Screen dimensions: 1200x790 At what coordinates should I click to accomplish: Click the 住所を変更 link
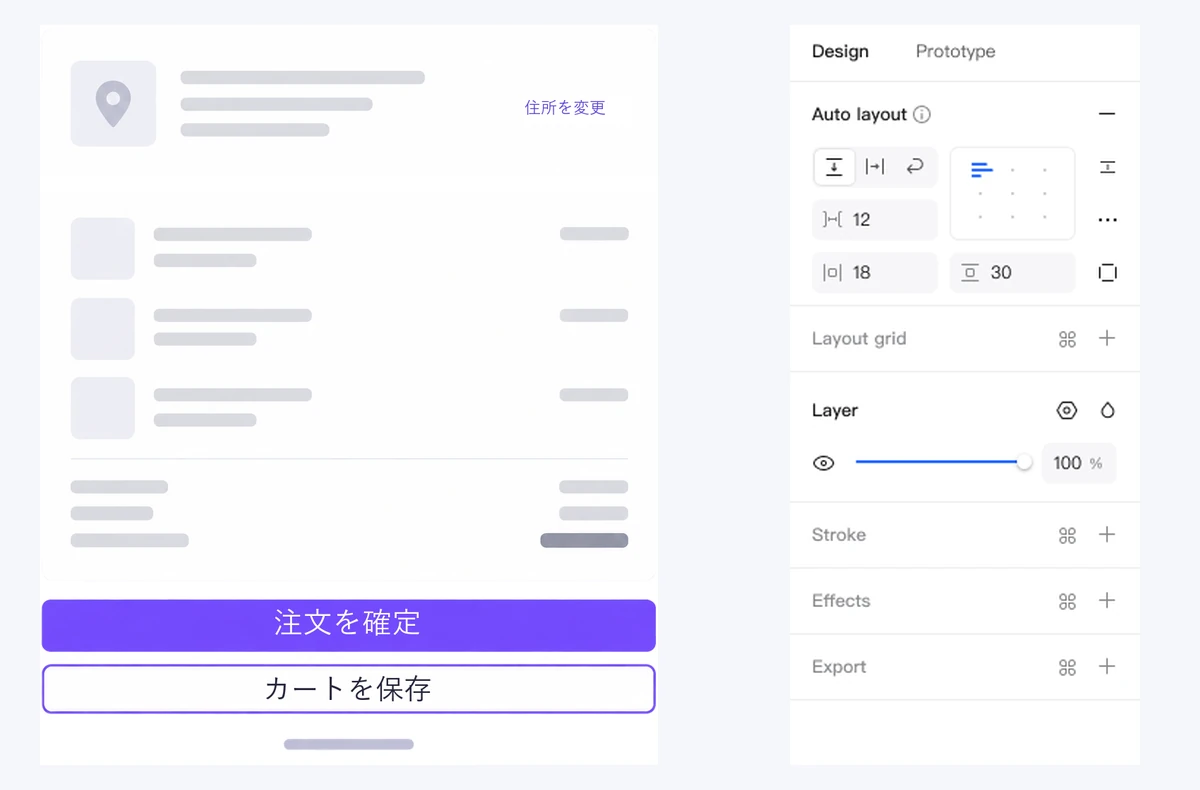pyautogui.click(x=565, y=107)
